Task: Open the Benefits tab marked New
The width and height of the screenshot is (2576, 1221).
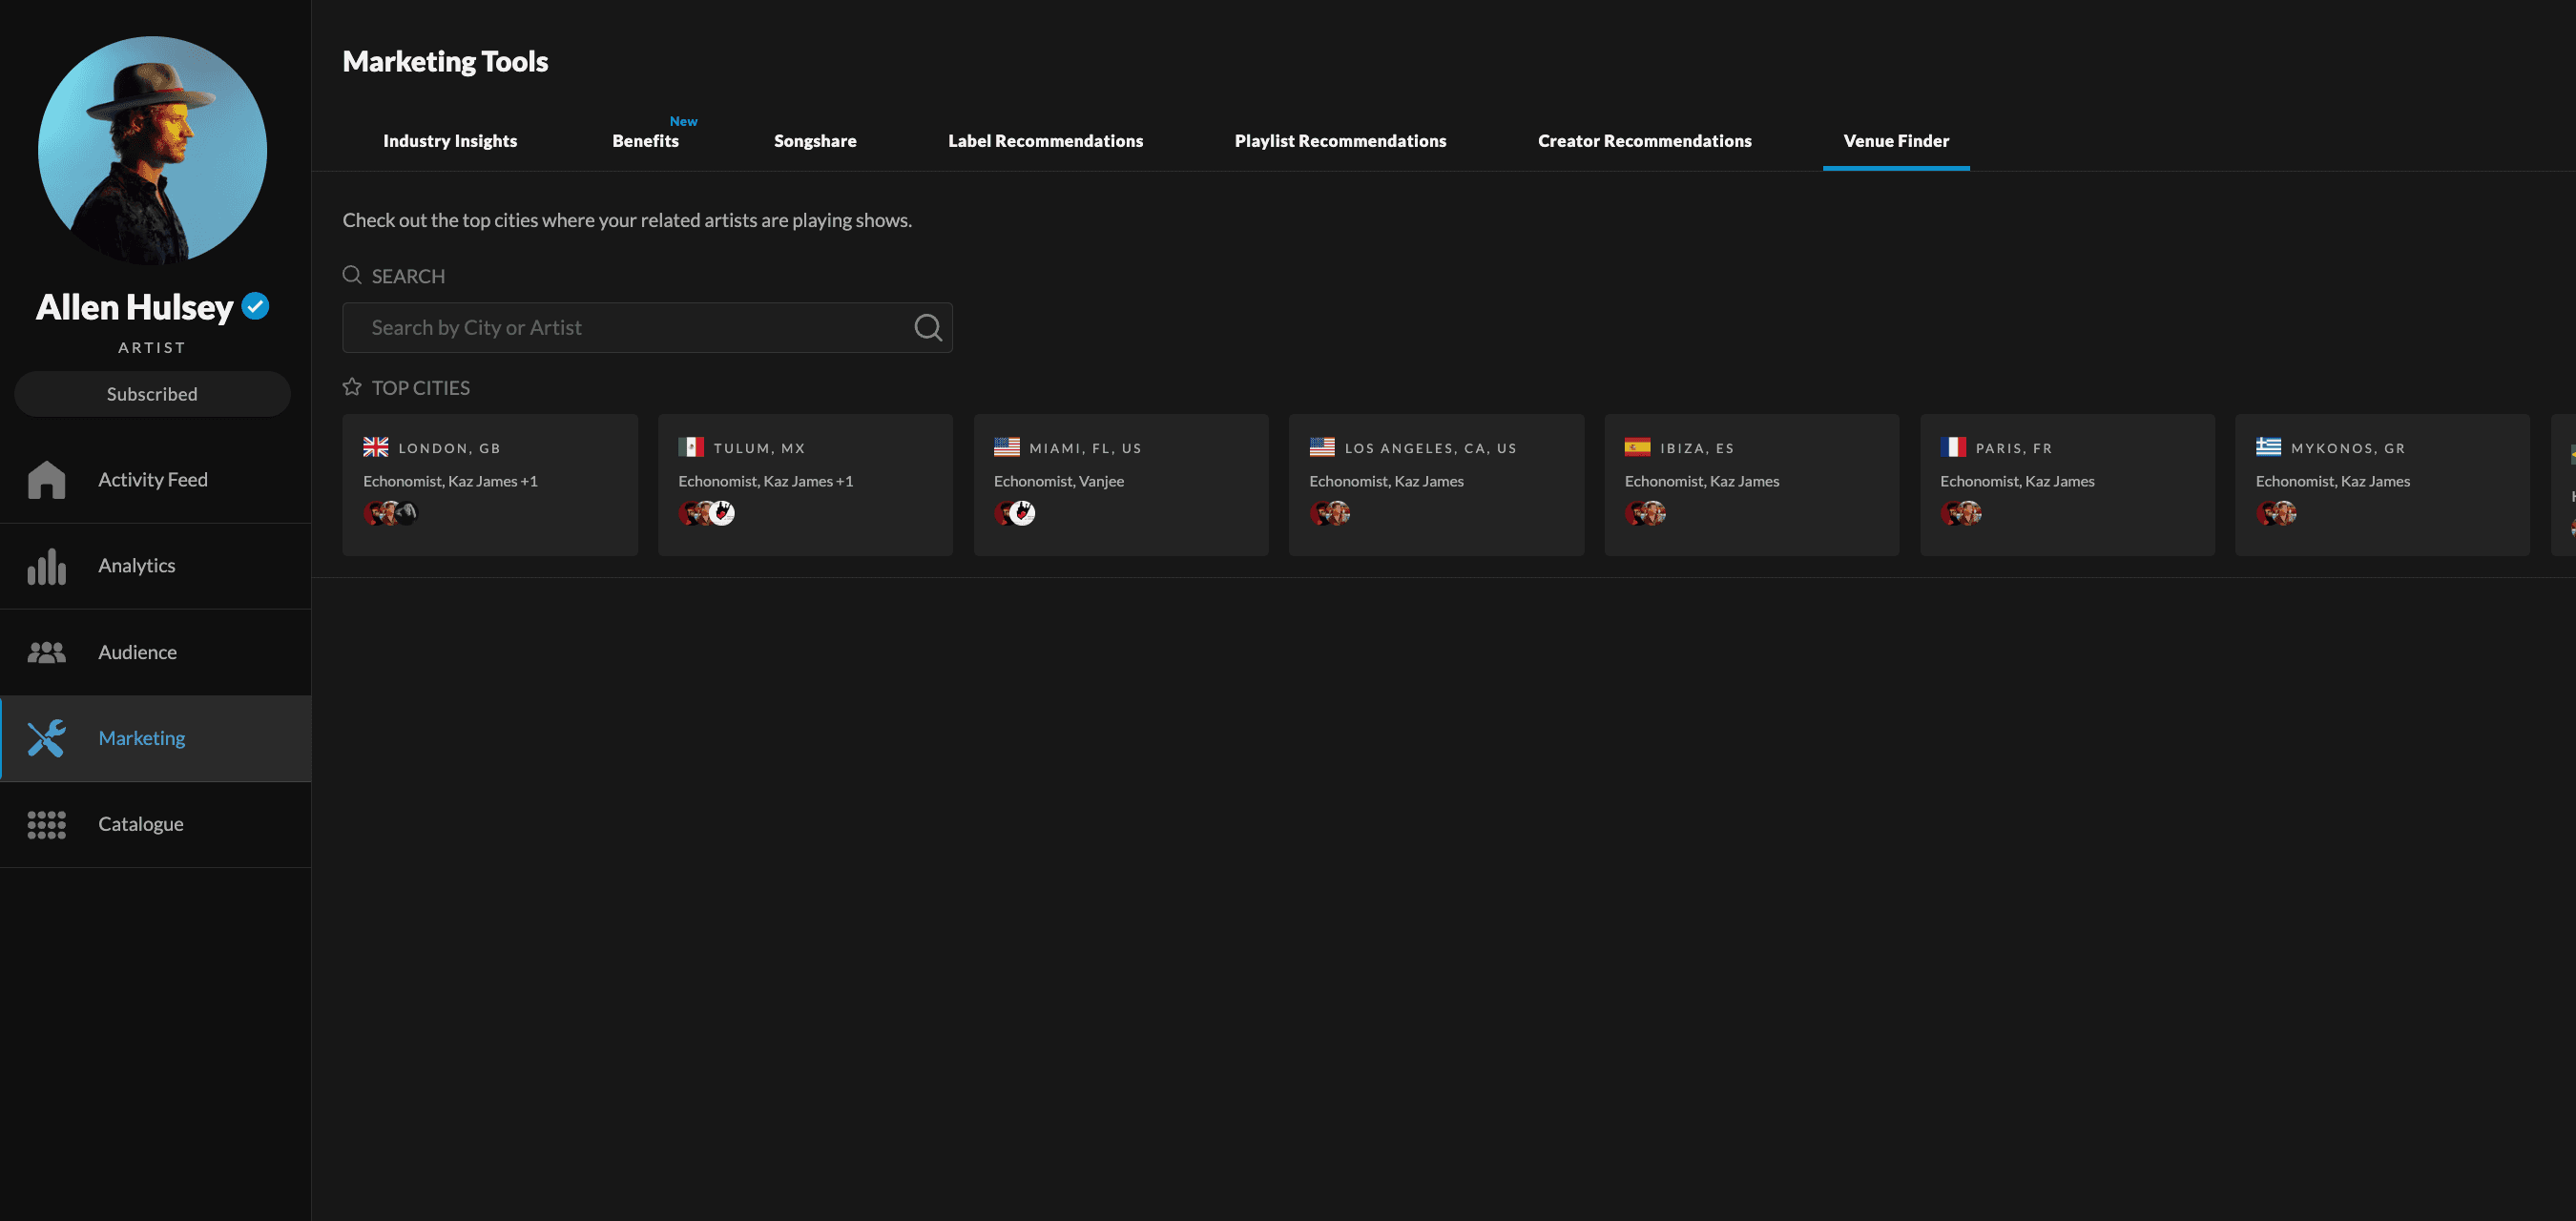Action: pyautogui.click(x=644, y=141)
